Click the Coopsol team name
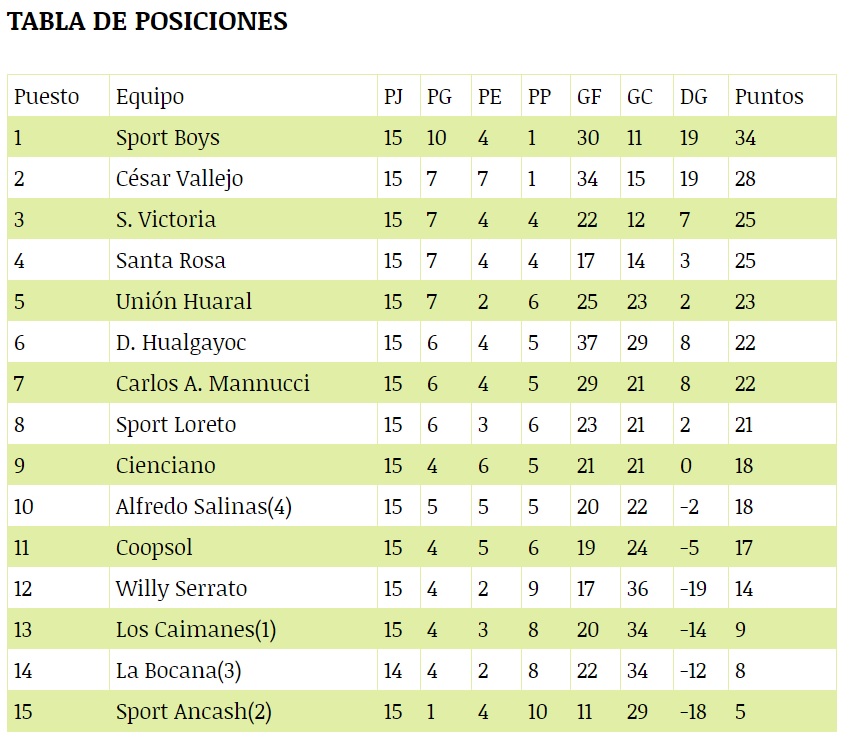The width and height of the screenshot is (853, 756). click(x=154, y=548)
